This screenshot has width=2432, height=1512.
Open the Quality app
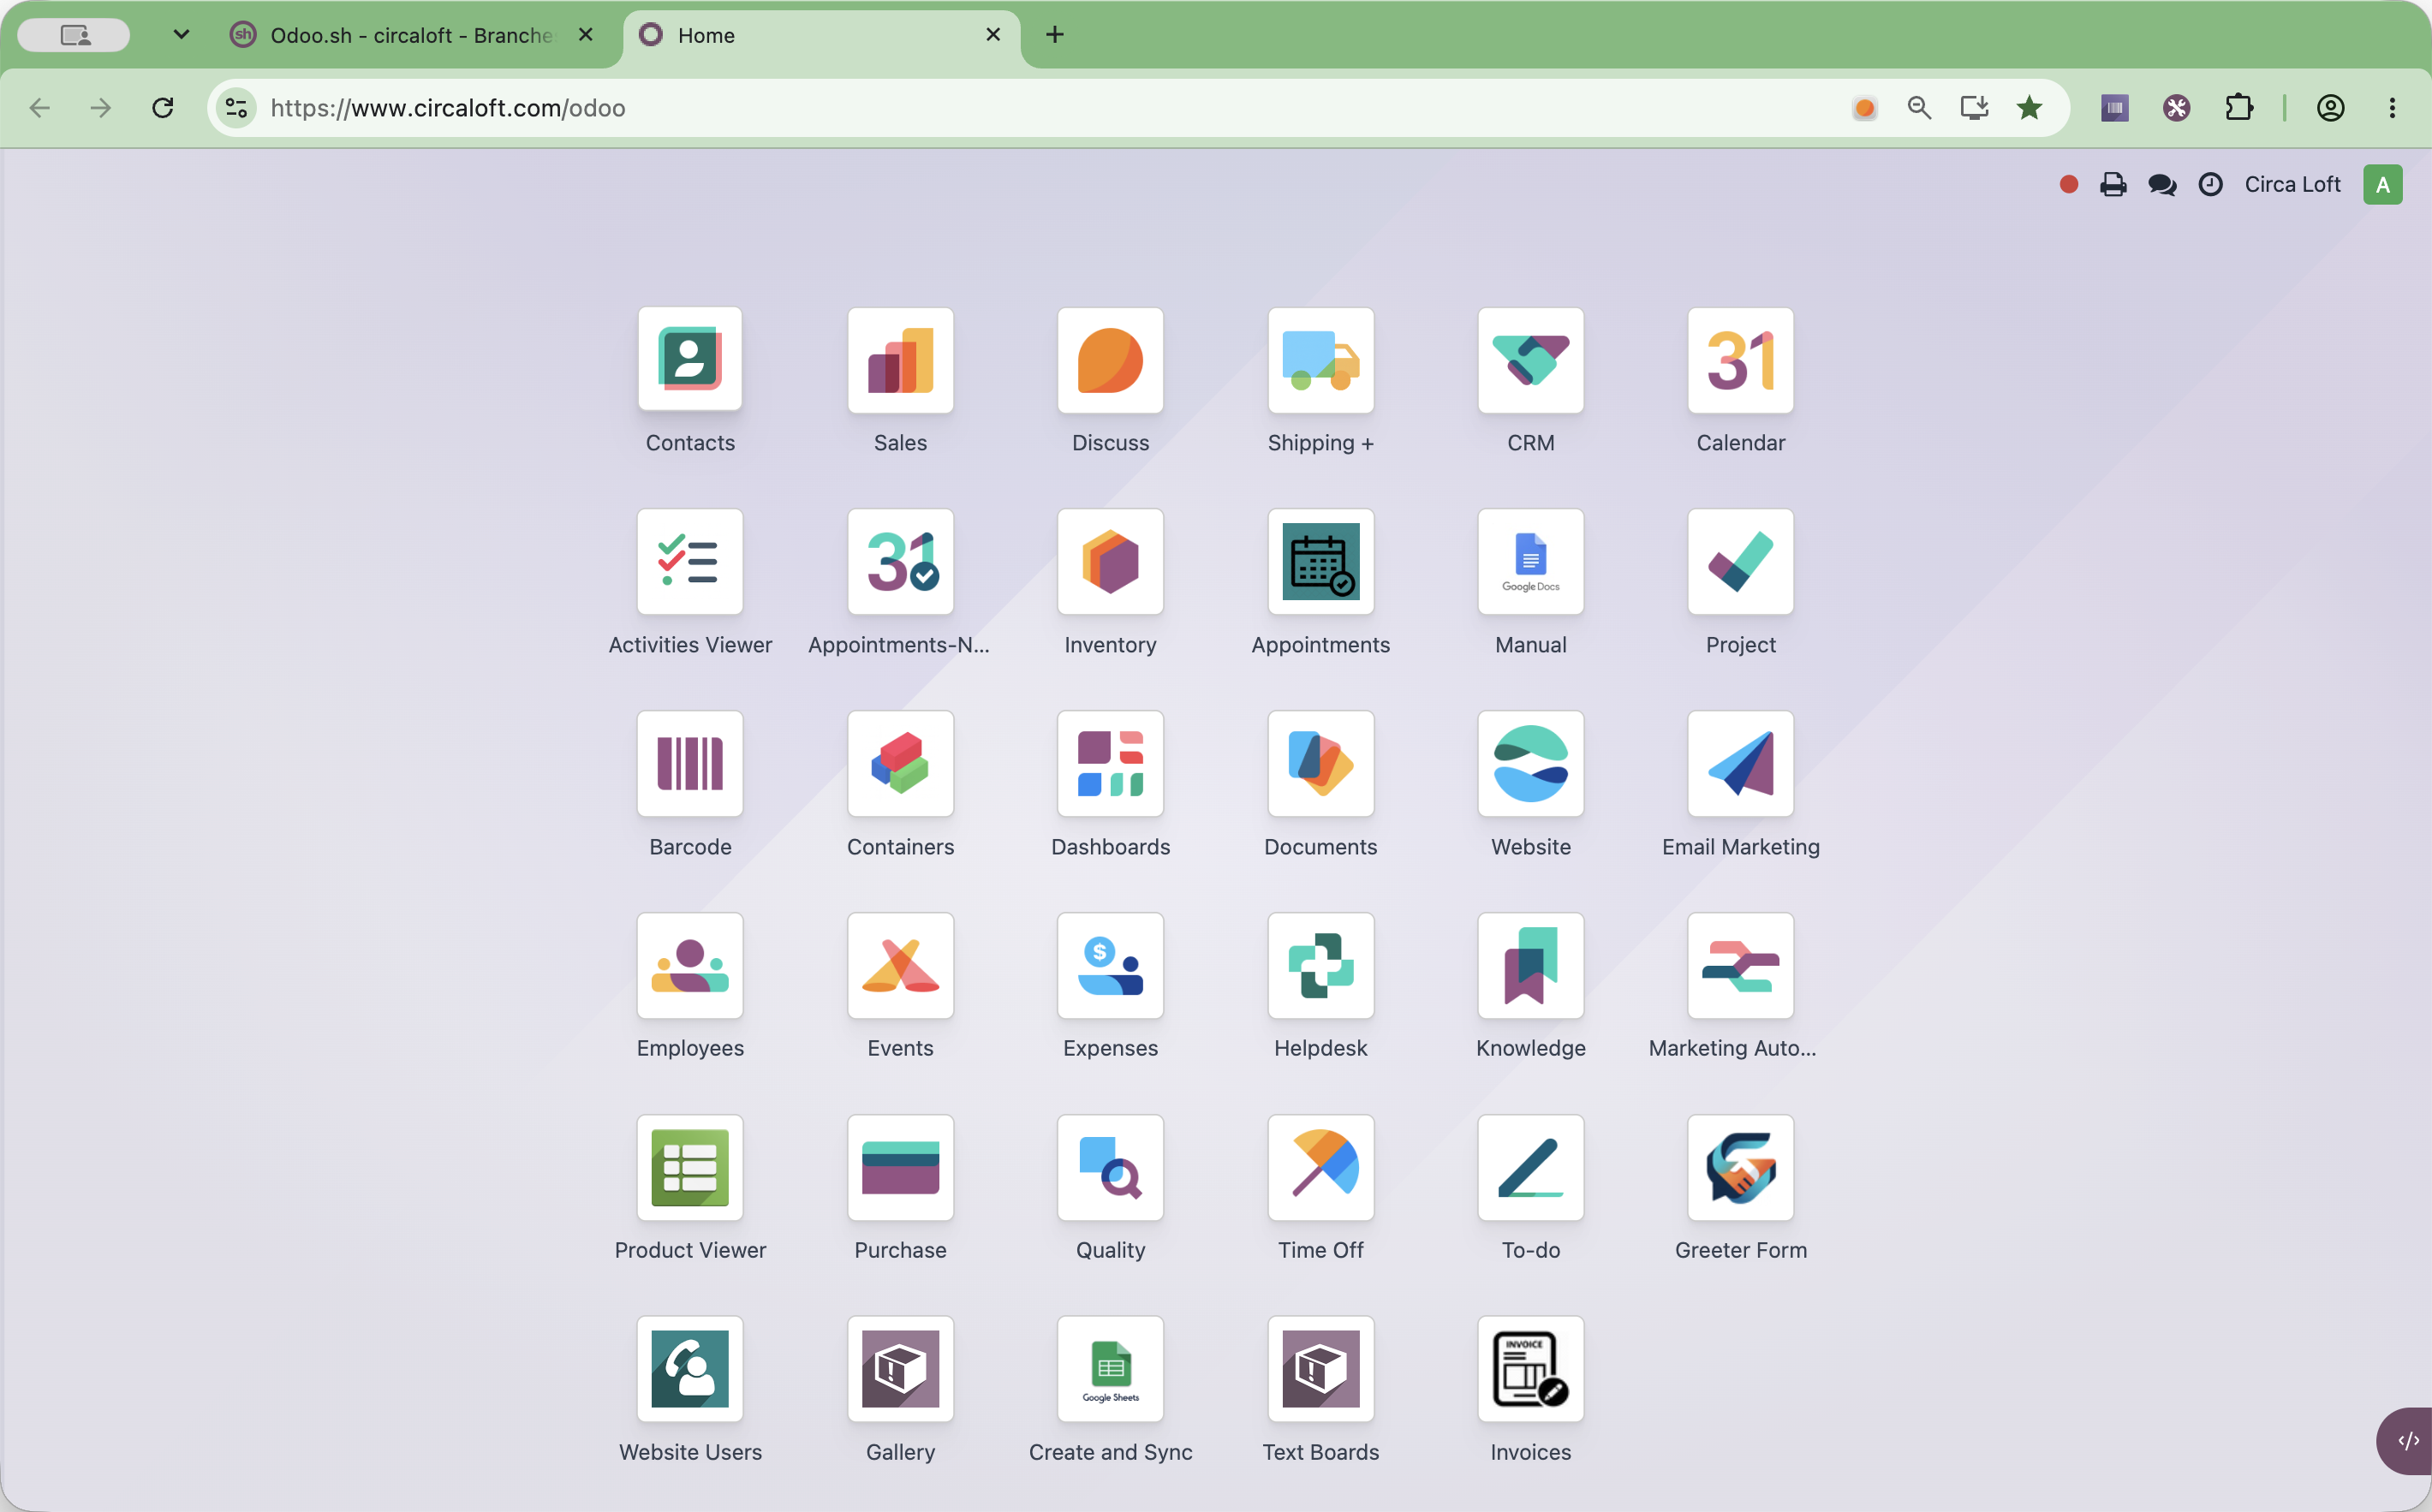tap(1110, 1168)
